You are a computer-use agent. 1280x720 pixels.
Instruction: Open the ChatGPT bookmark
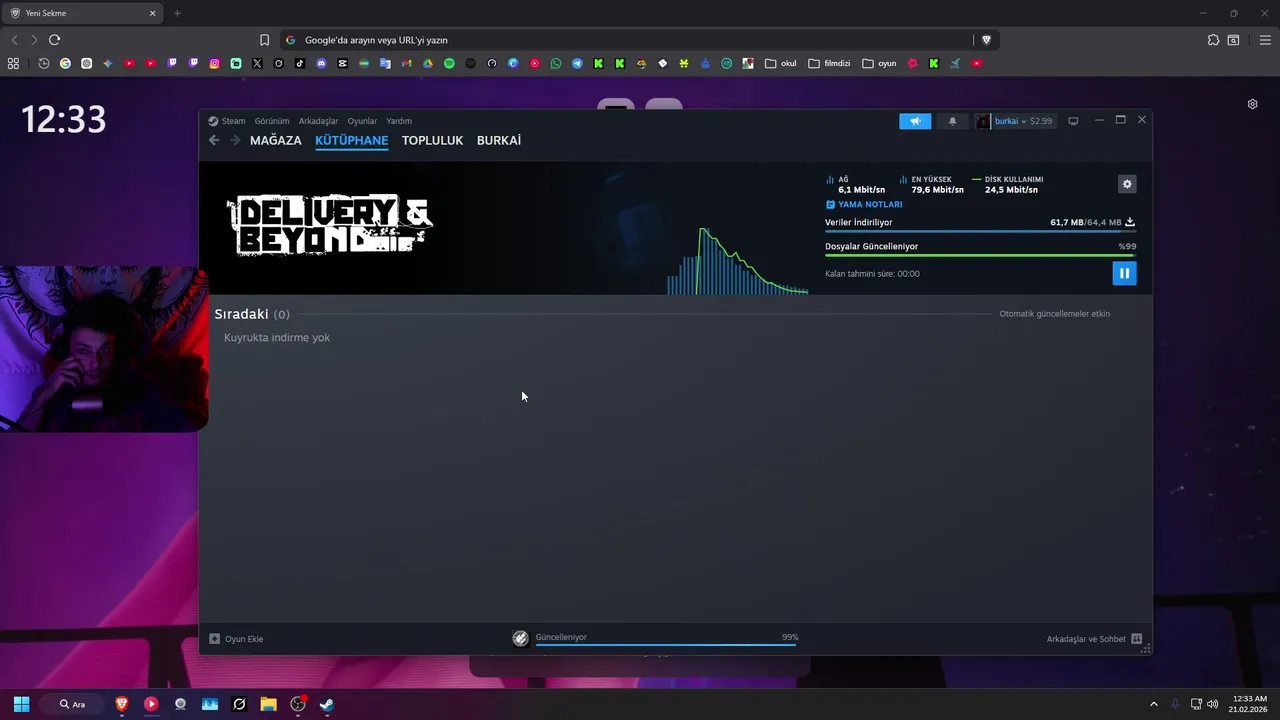coord(86,63)
